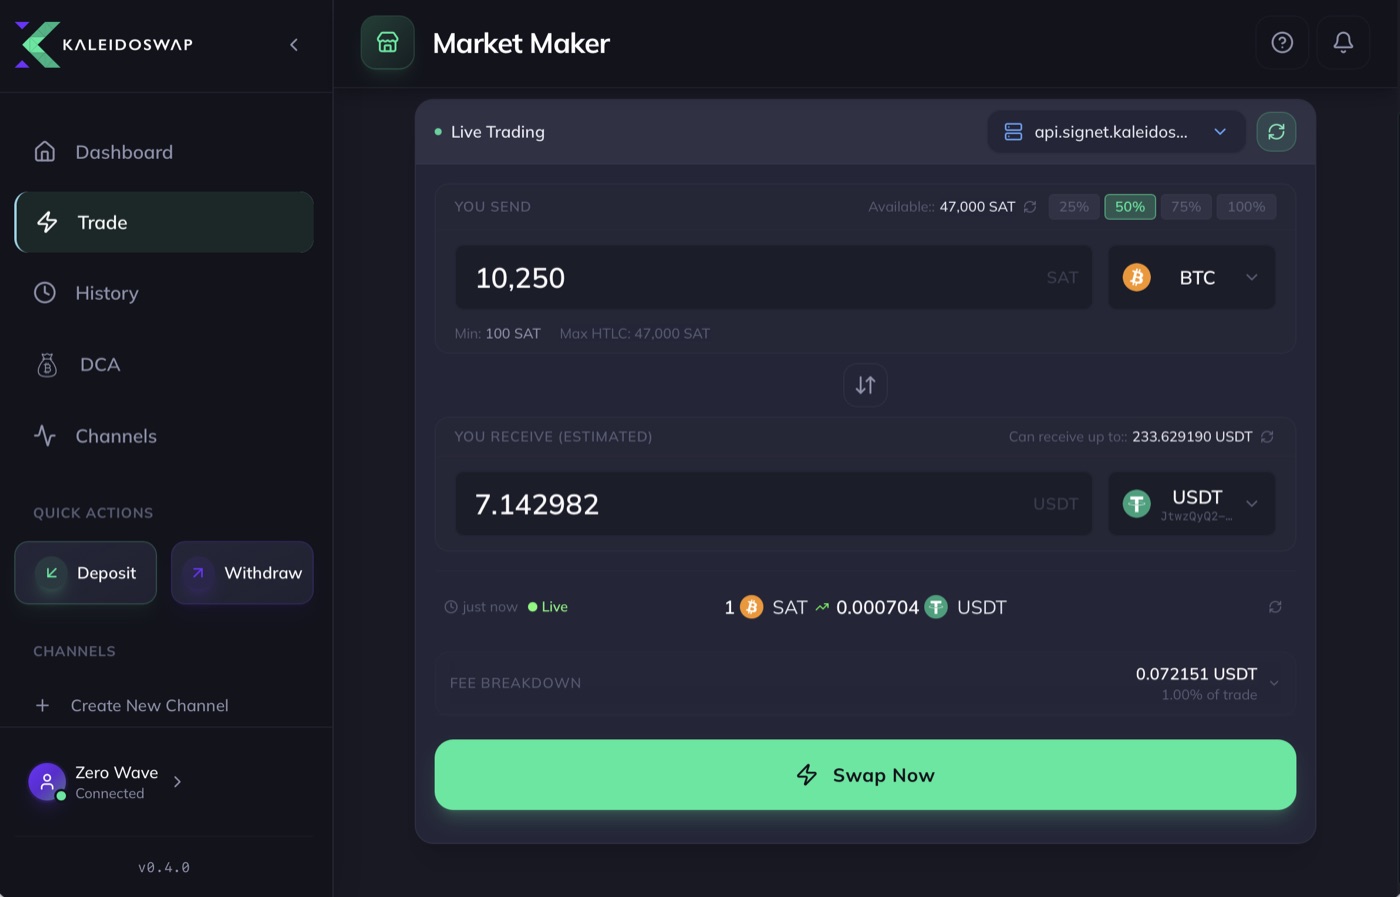Click the clock icon beside 'just now'

point(451,607)
